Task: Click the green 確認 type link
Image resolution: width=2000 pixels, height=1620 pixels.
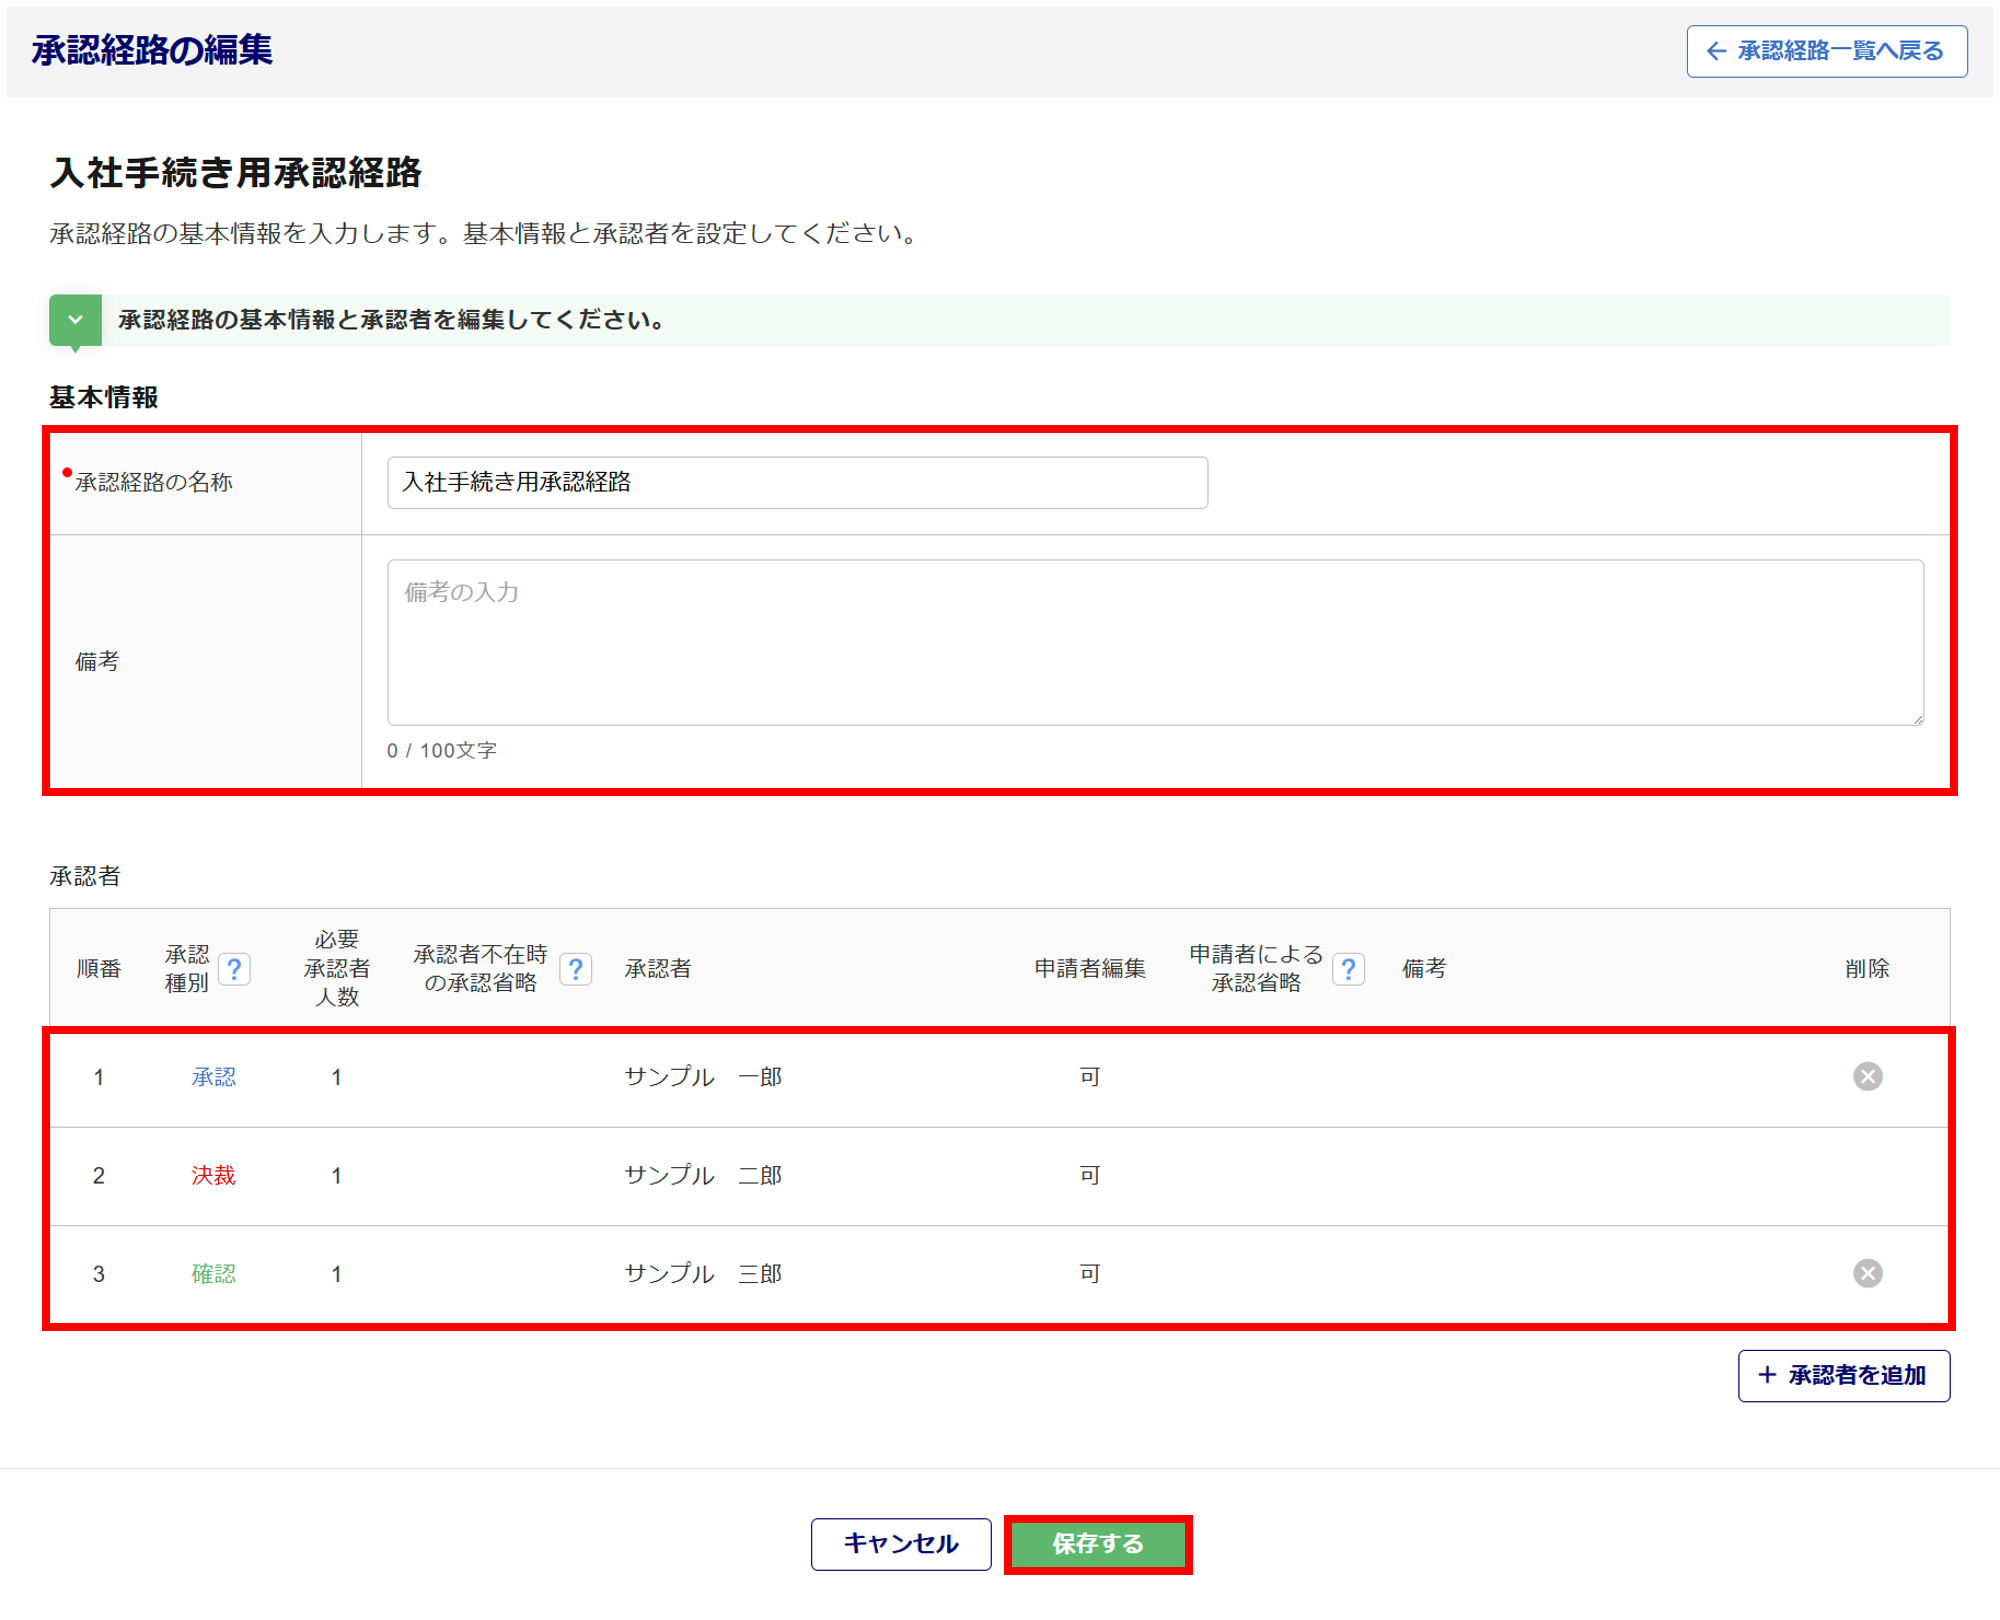Action: pos(213,1274)
